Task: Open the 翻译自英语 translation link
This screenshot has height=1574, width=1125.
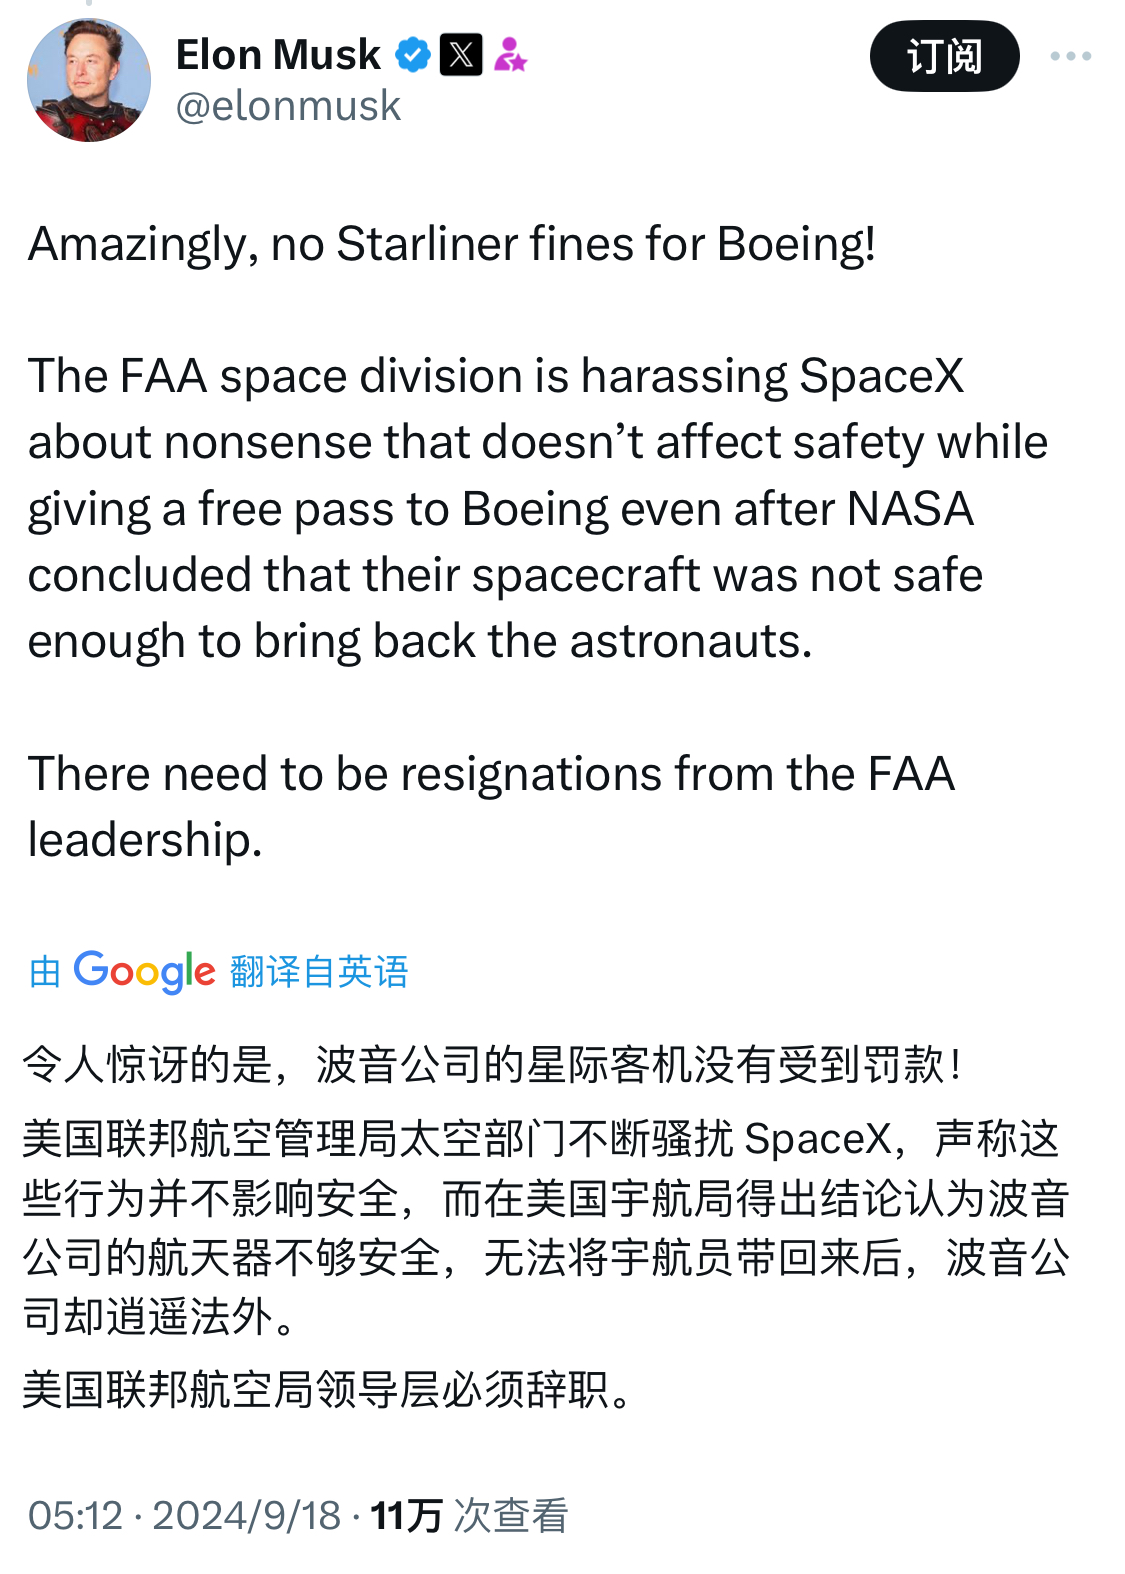Action: pos(320,970)
